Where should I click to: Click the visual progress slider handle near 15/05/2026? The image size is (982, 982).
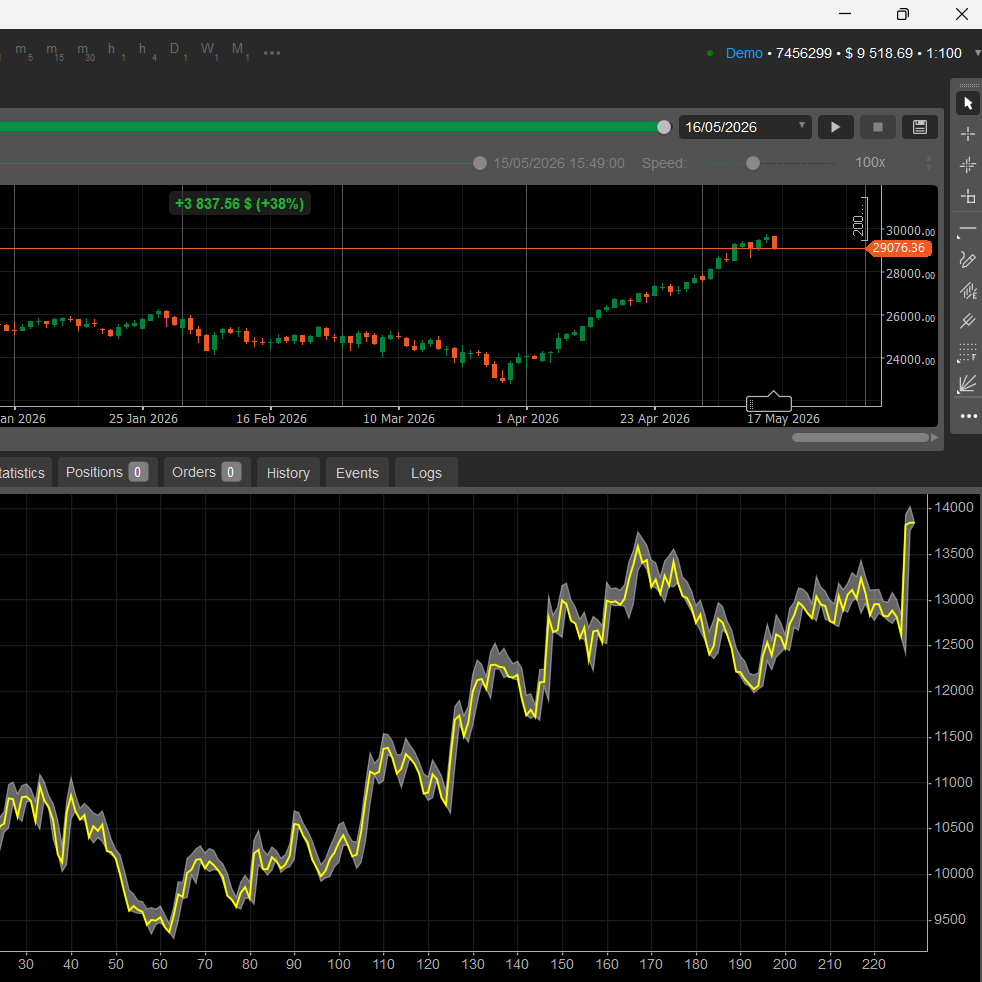point(480,163)
